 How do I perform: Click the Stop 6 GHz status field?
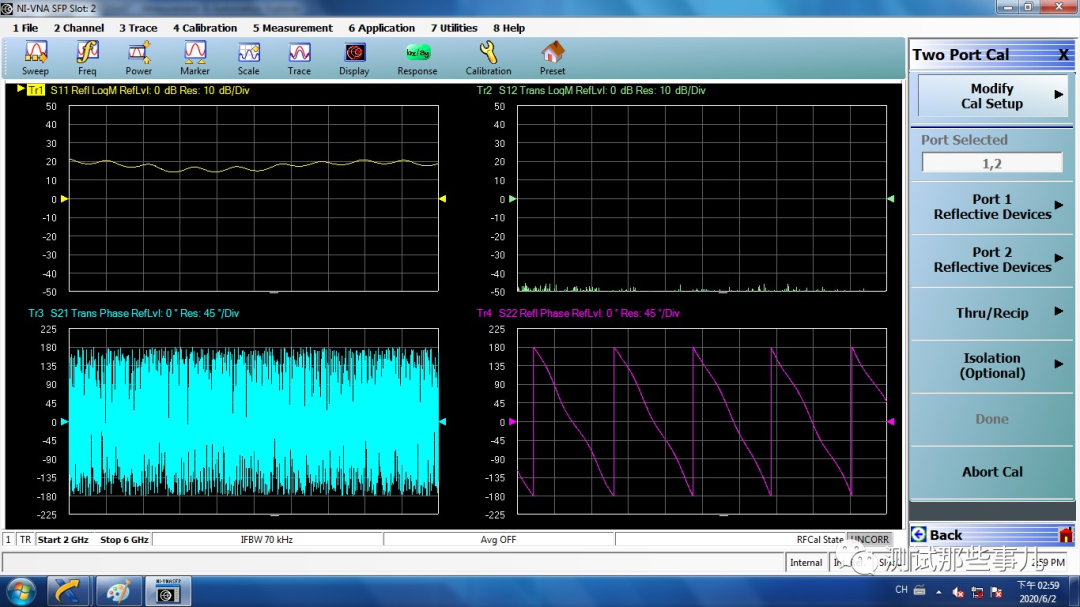click(x=124, y=539)
